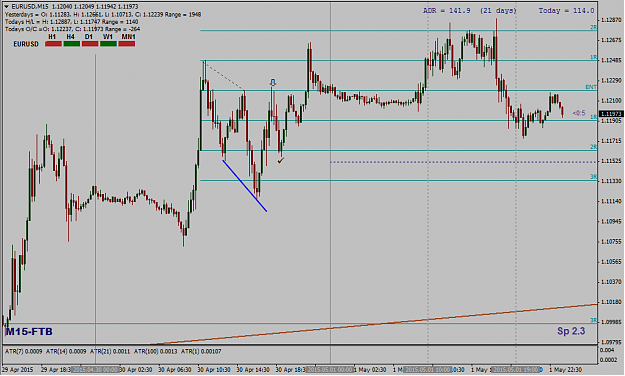The image size is (625, 376).
Task: Click the 1.11525 price on the axis
Action: point(611,161)
